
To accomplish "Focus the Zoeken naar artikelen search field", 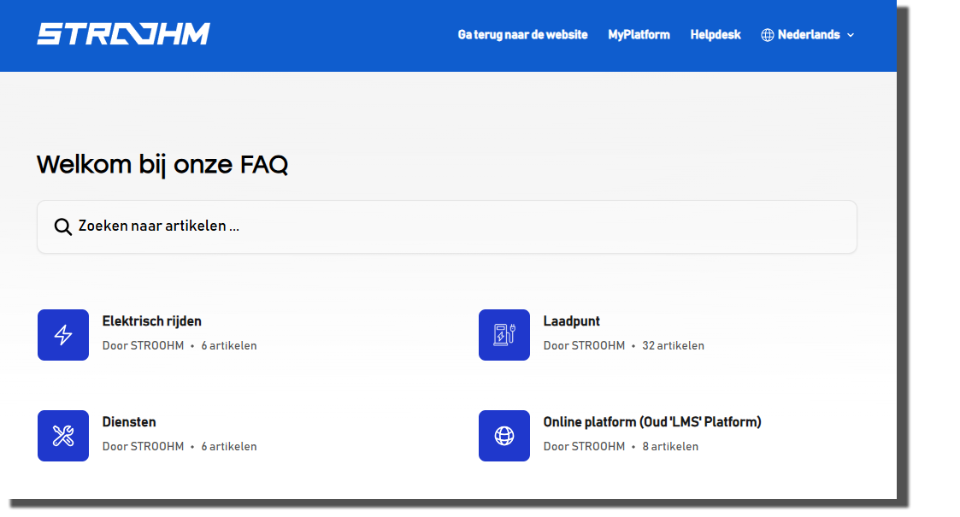I will (x=447, y=227).
